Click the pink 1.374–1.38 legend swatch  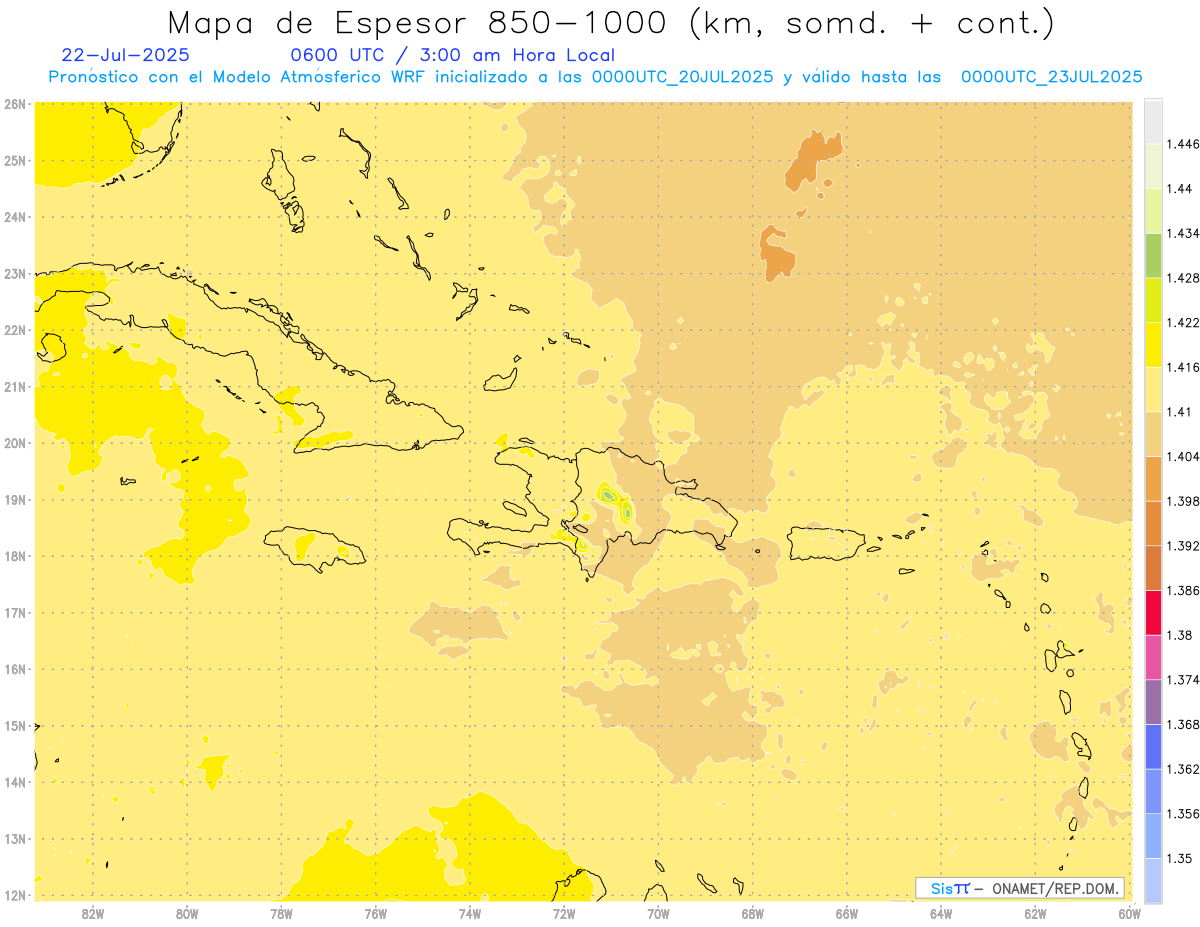1153,657
